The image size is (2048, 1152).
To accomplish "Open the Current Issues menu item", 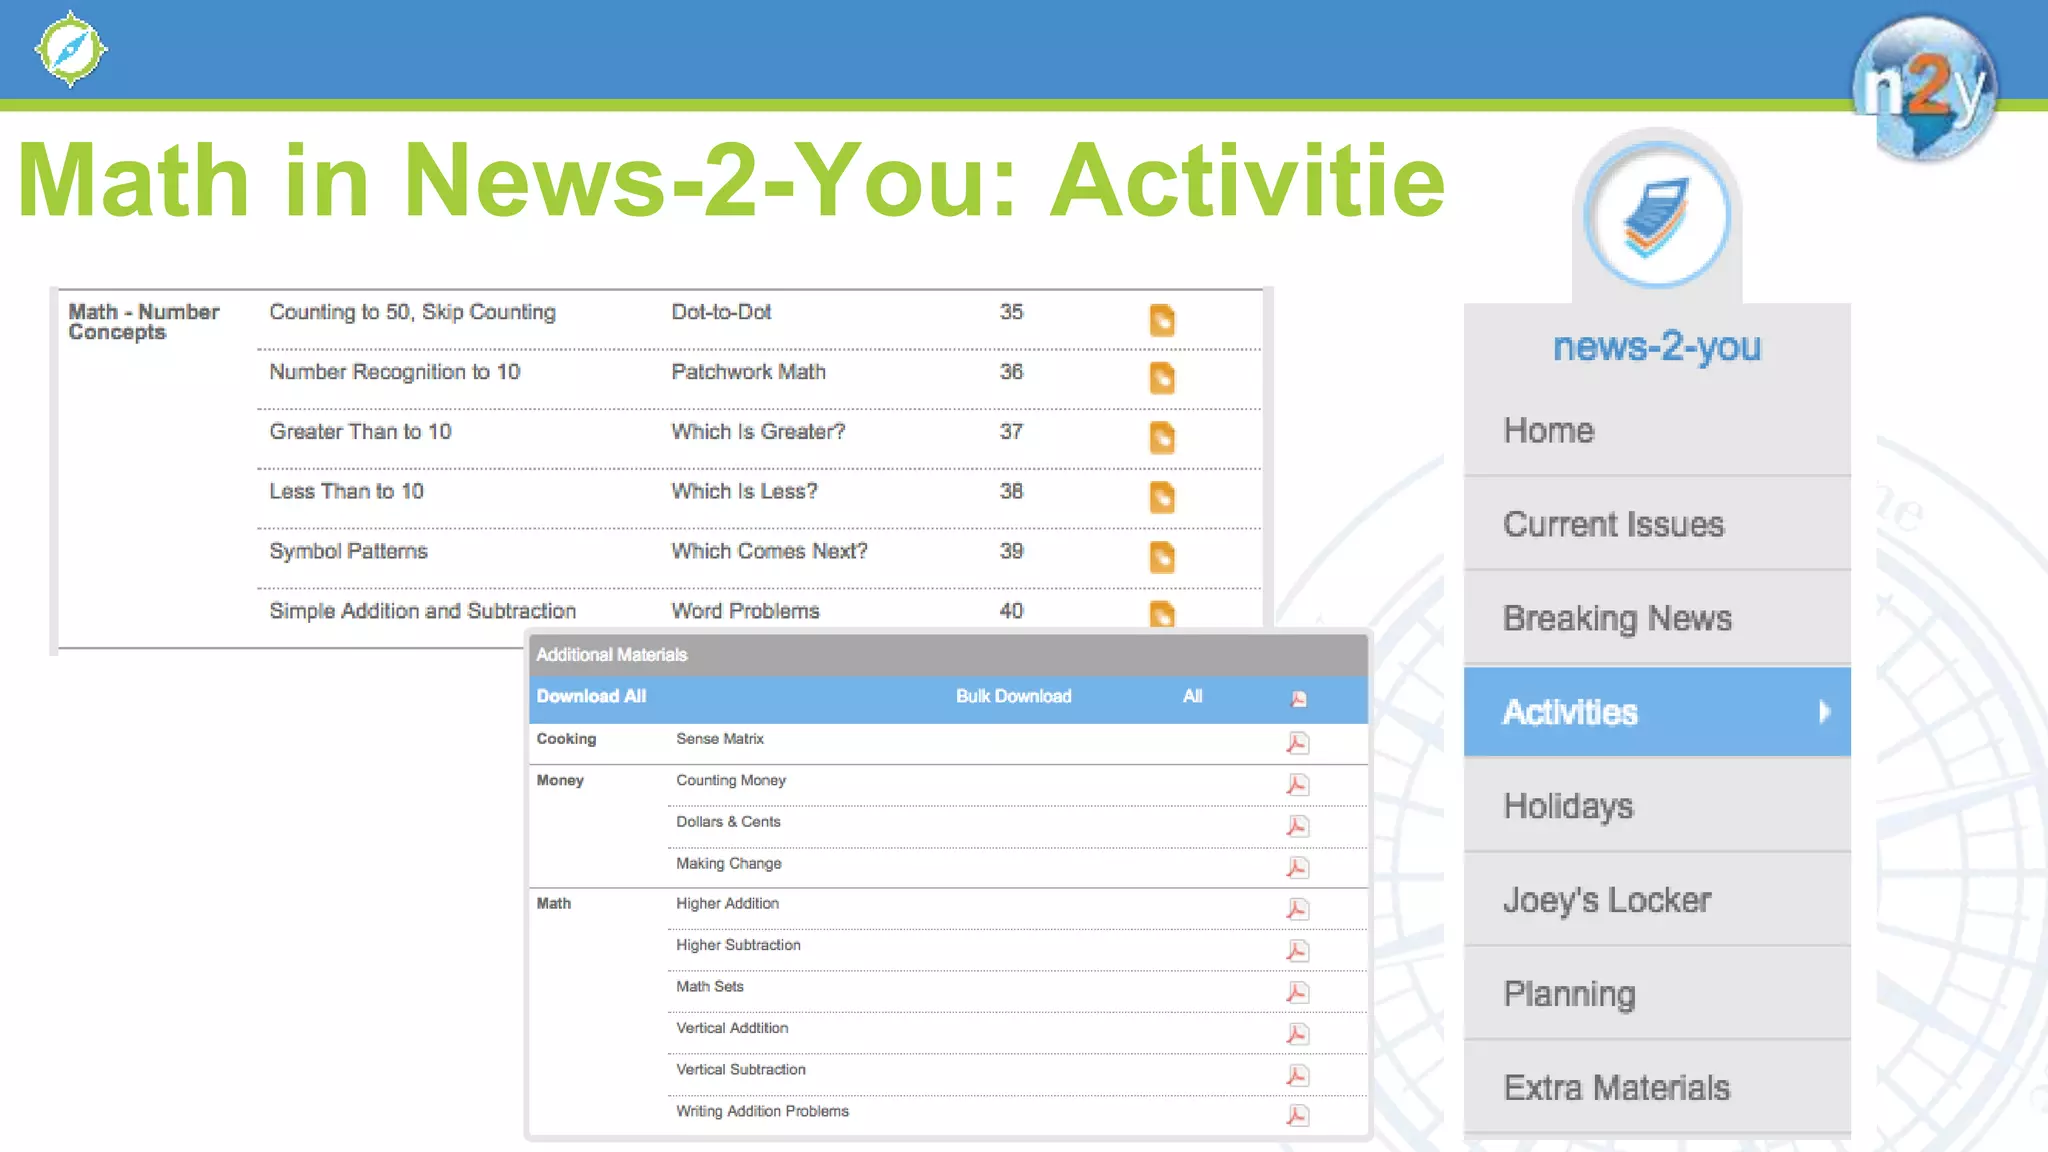I will click(1657, 524).
